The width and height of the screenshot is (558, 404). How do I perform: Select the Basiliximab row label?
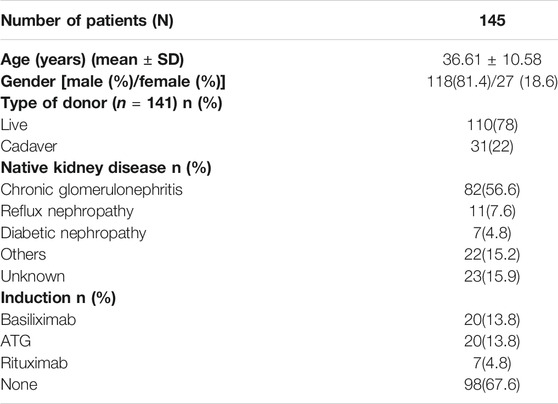[x=38, y=320]
